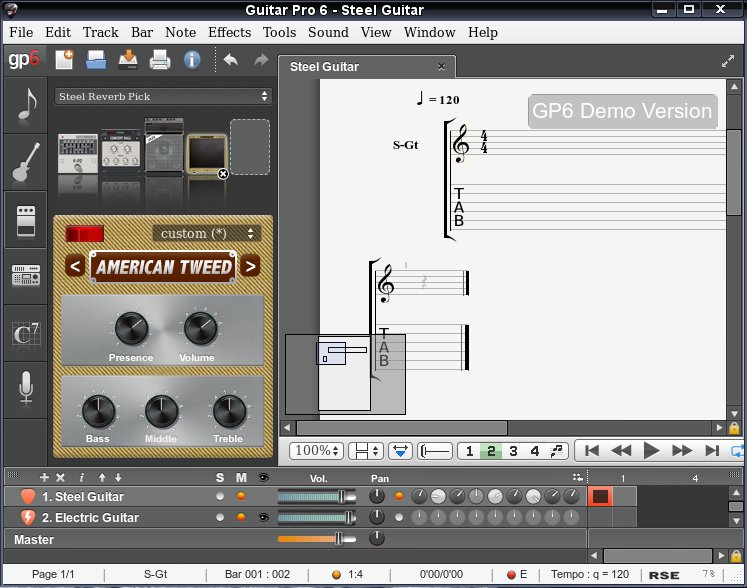The image size is (747, 588).
Task: Open the effects pedal panel icon
Action: (26, 220)
